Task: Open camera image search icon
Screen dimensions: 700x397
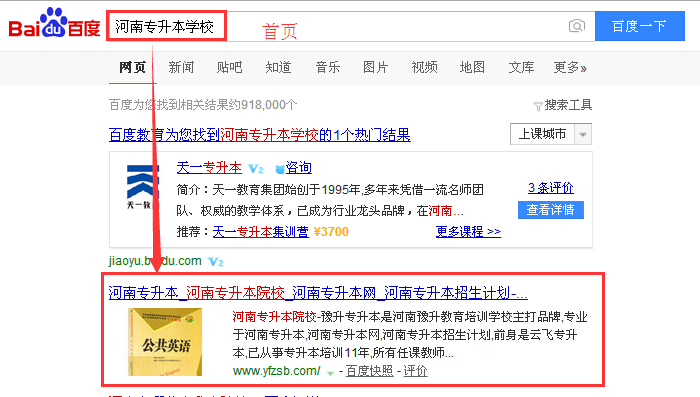Action: click(x=577, y=26)
